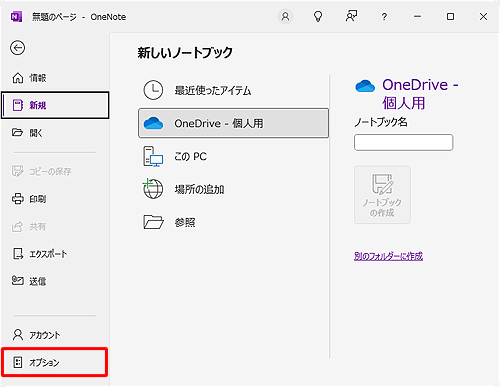Screen dimensions: 500x387
Task: Select OneDrive - 個人用 location
Action: click(233, 123)
